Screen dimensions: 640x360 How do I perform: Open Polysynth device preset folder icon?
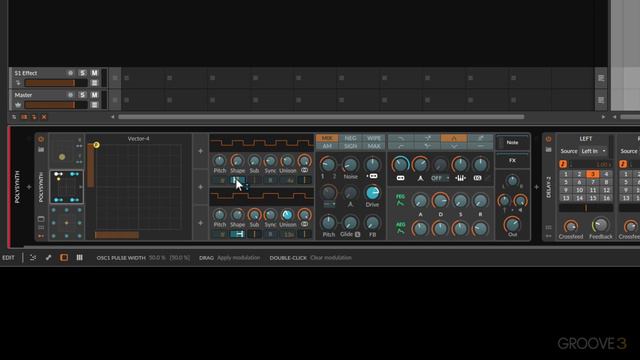pyautogui.click(x=41, y=150)
